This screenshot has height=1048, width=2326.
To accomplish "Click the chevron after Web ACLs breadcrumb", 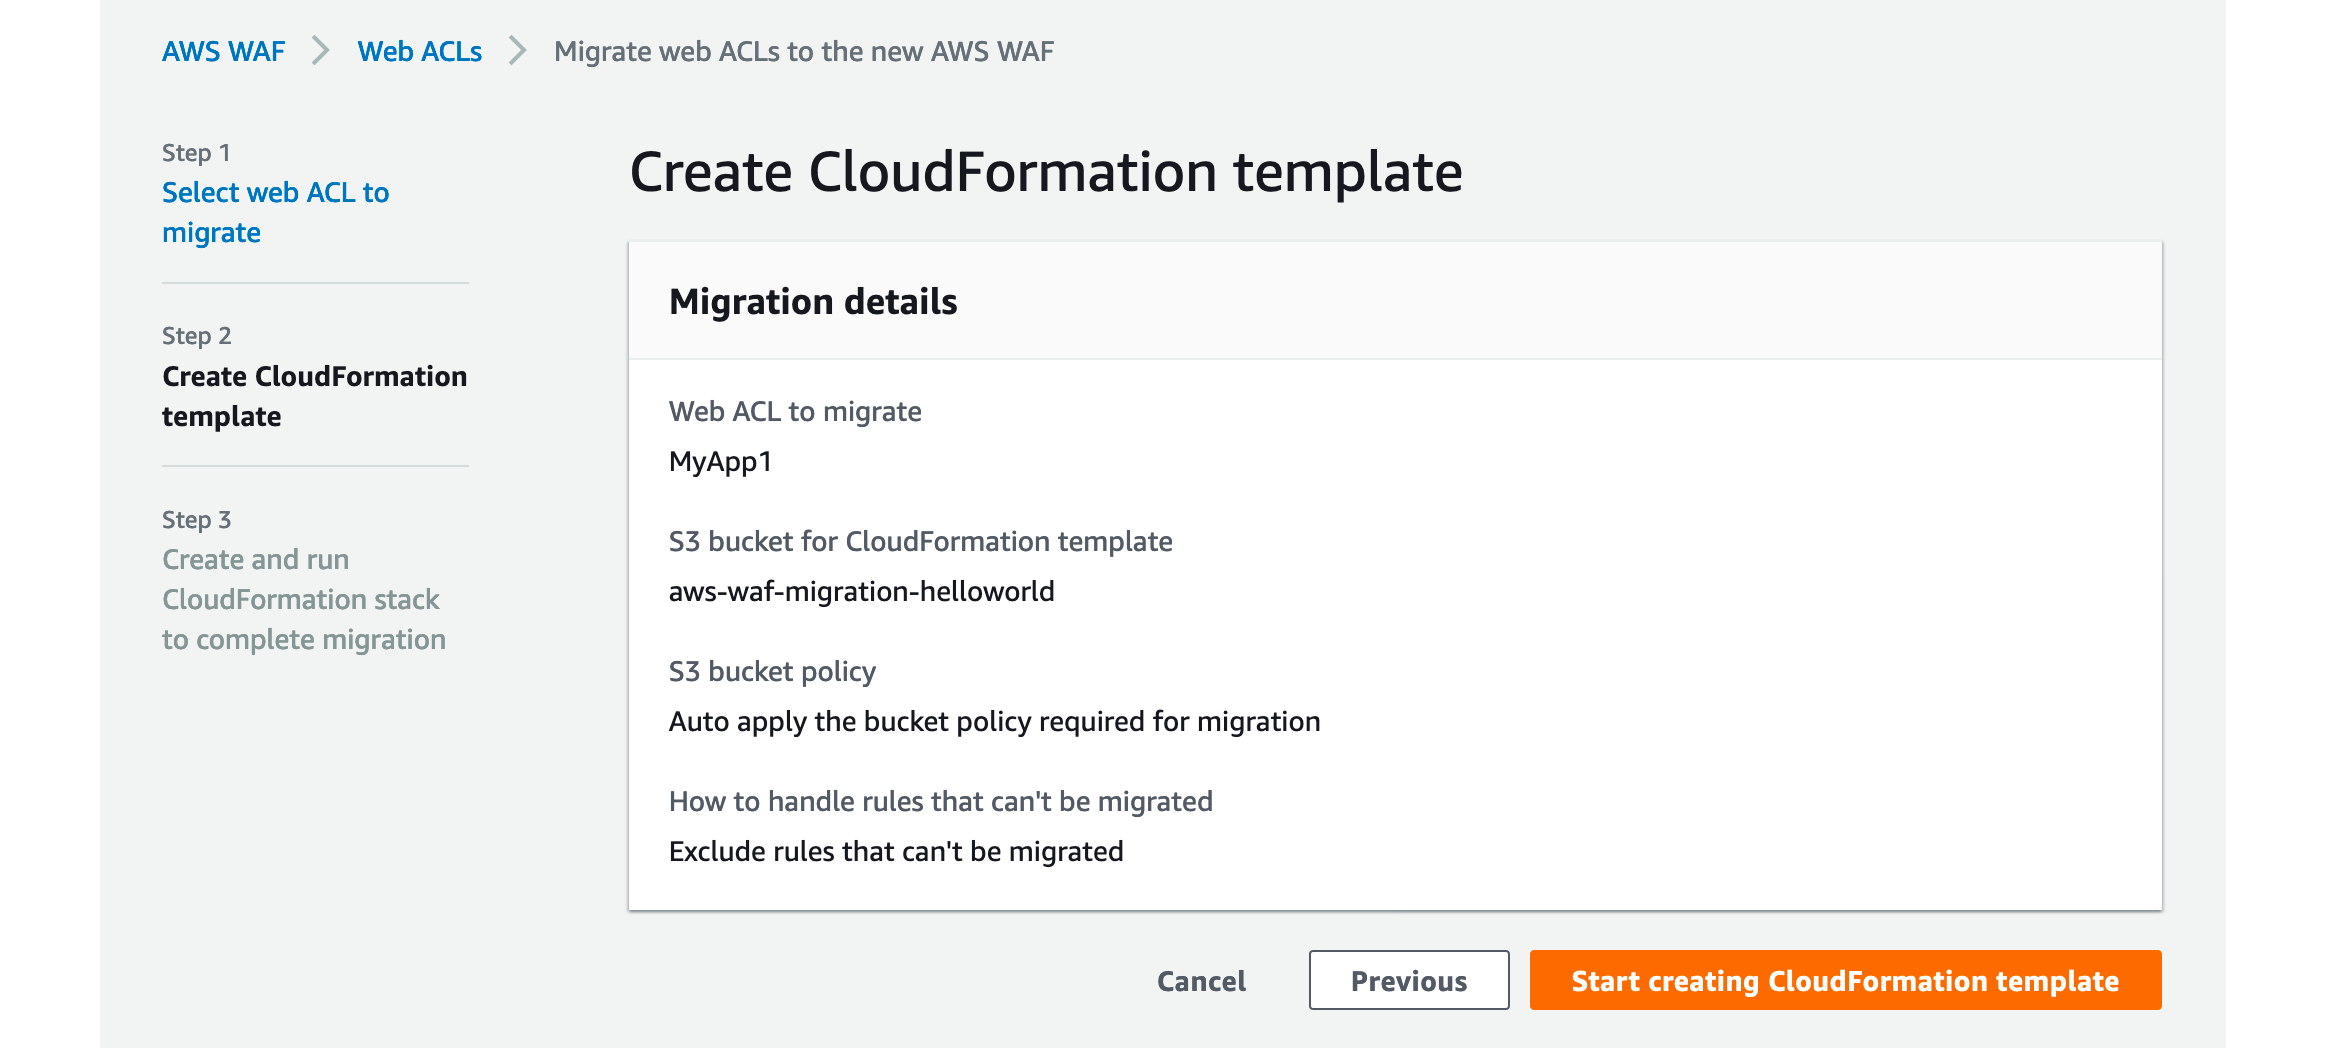I will pos(516,51).
